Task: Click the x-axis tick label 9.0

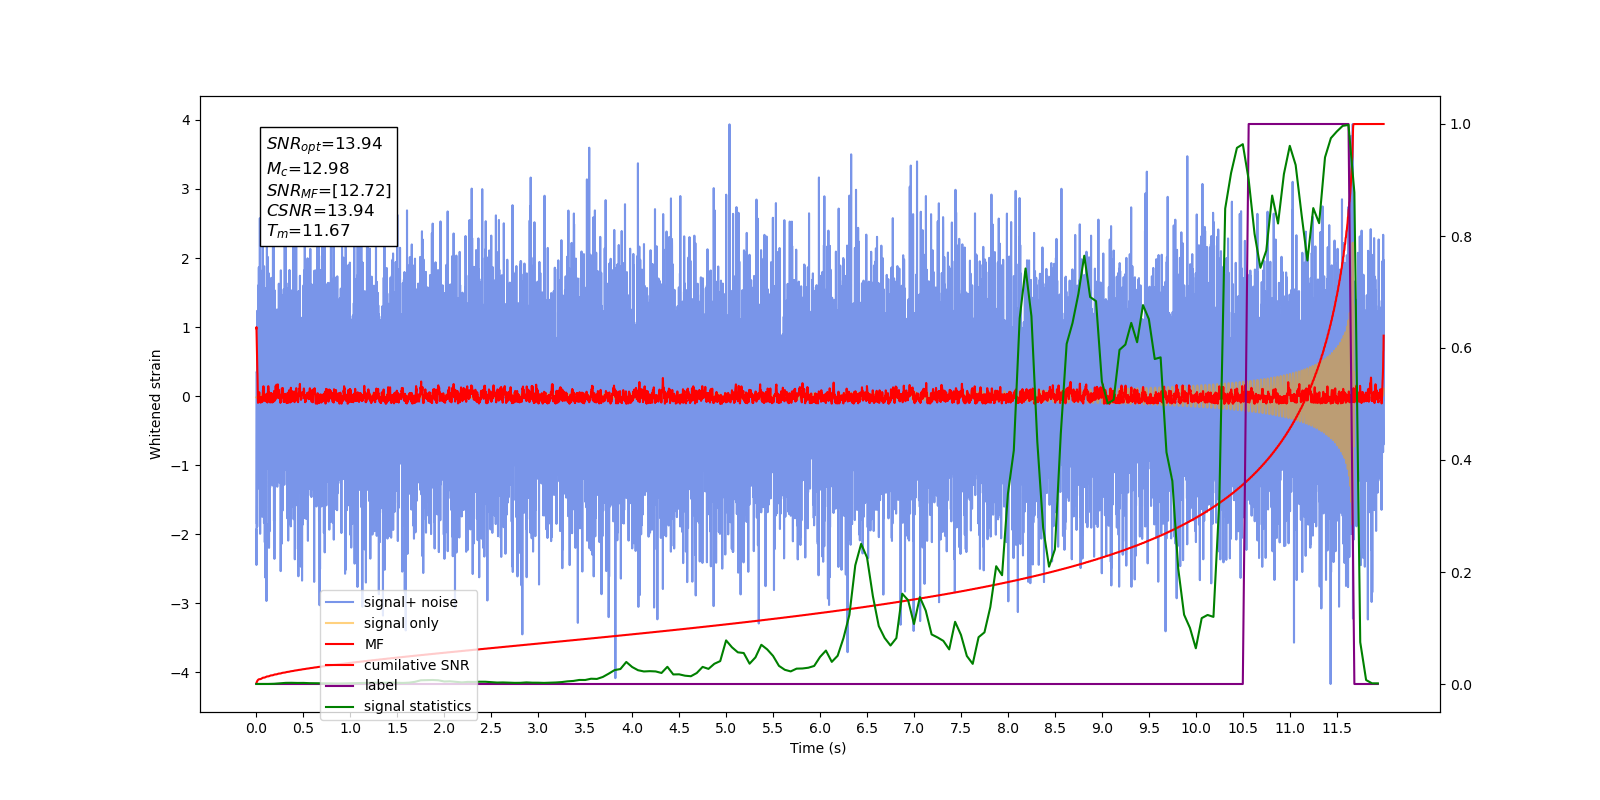Action: 1102,728
